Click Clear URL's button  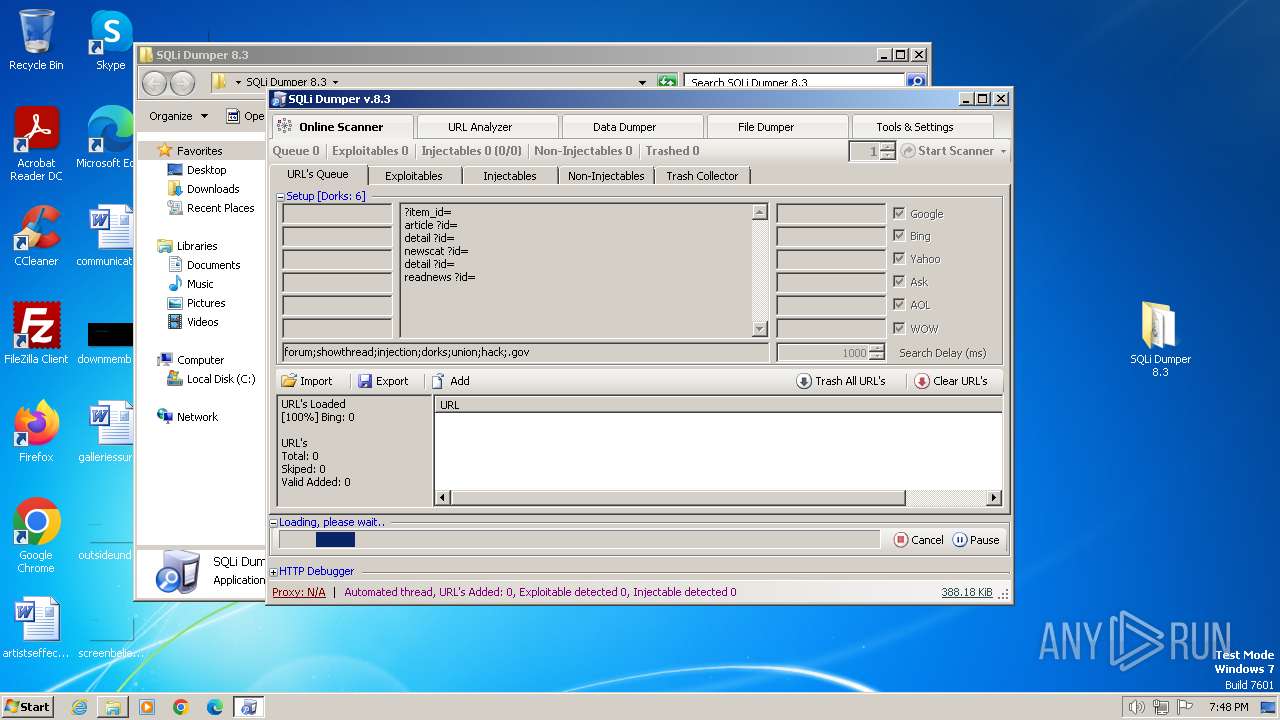pos(951,381)
